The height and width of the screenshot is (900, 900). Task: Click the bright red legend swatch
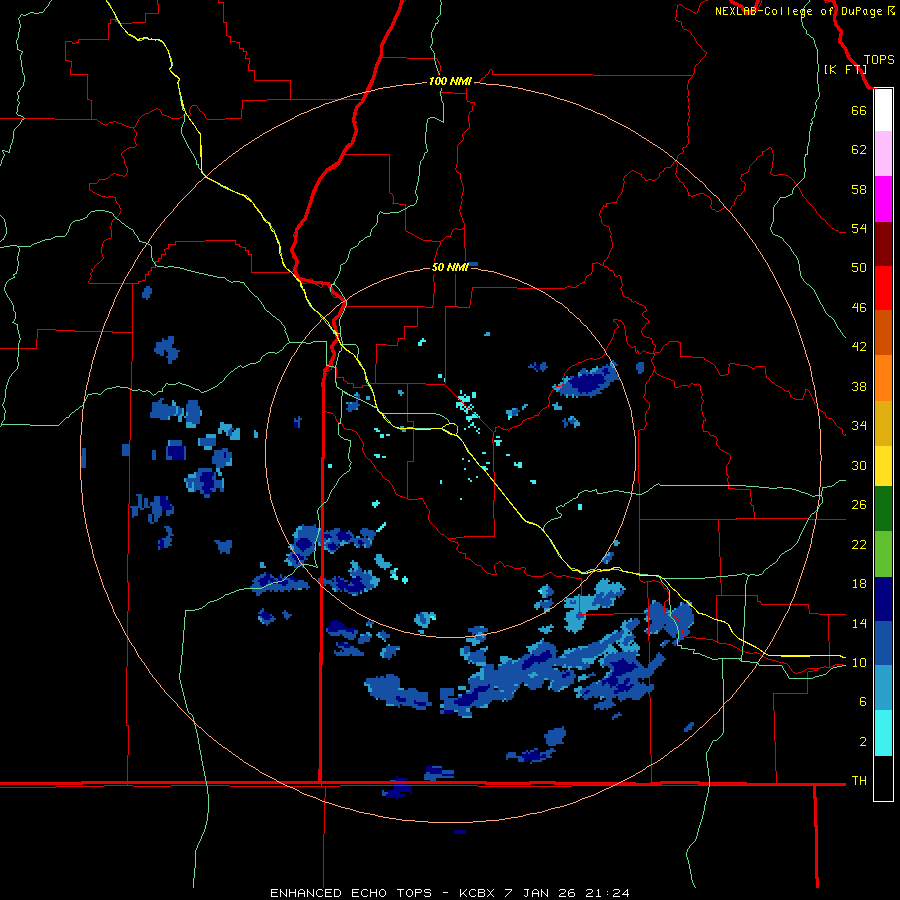click(x=883, y=288)
